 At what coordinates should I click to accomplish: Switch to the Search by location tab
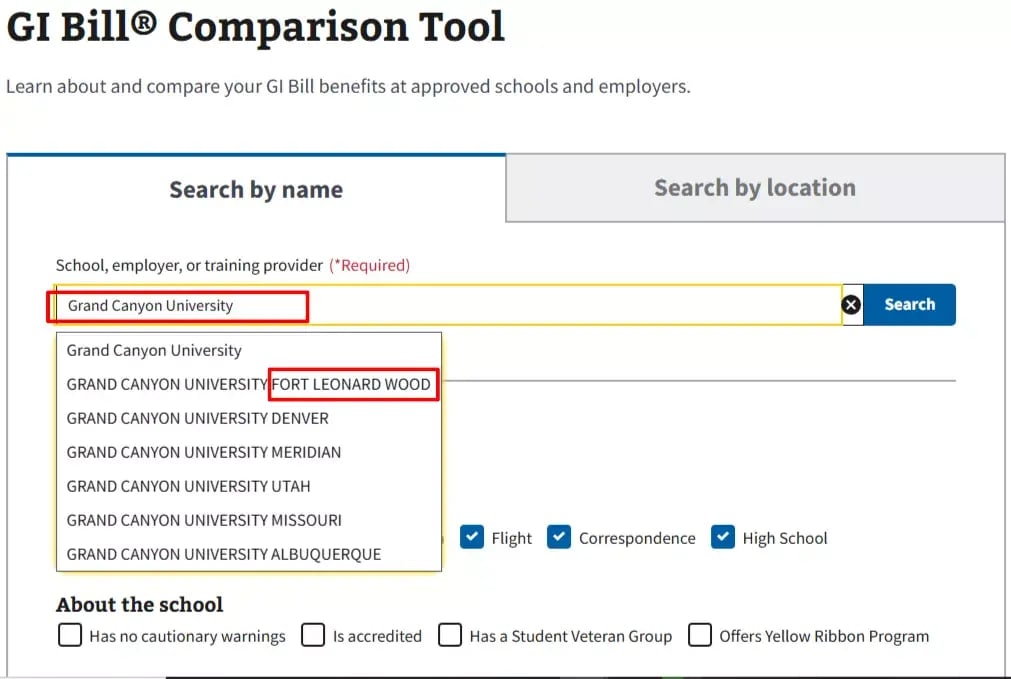coord(755,187)
